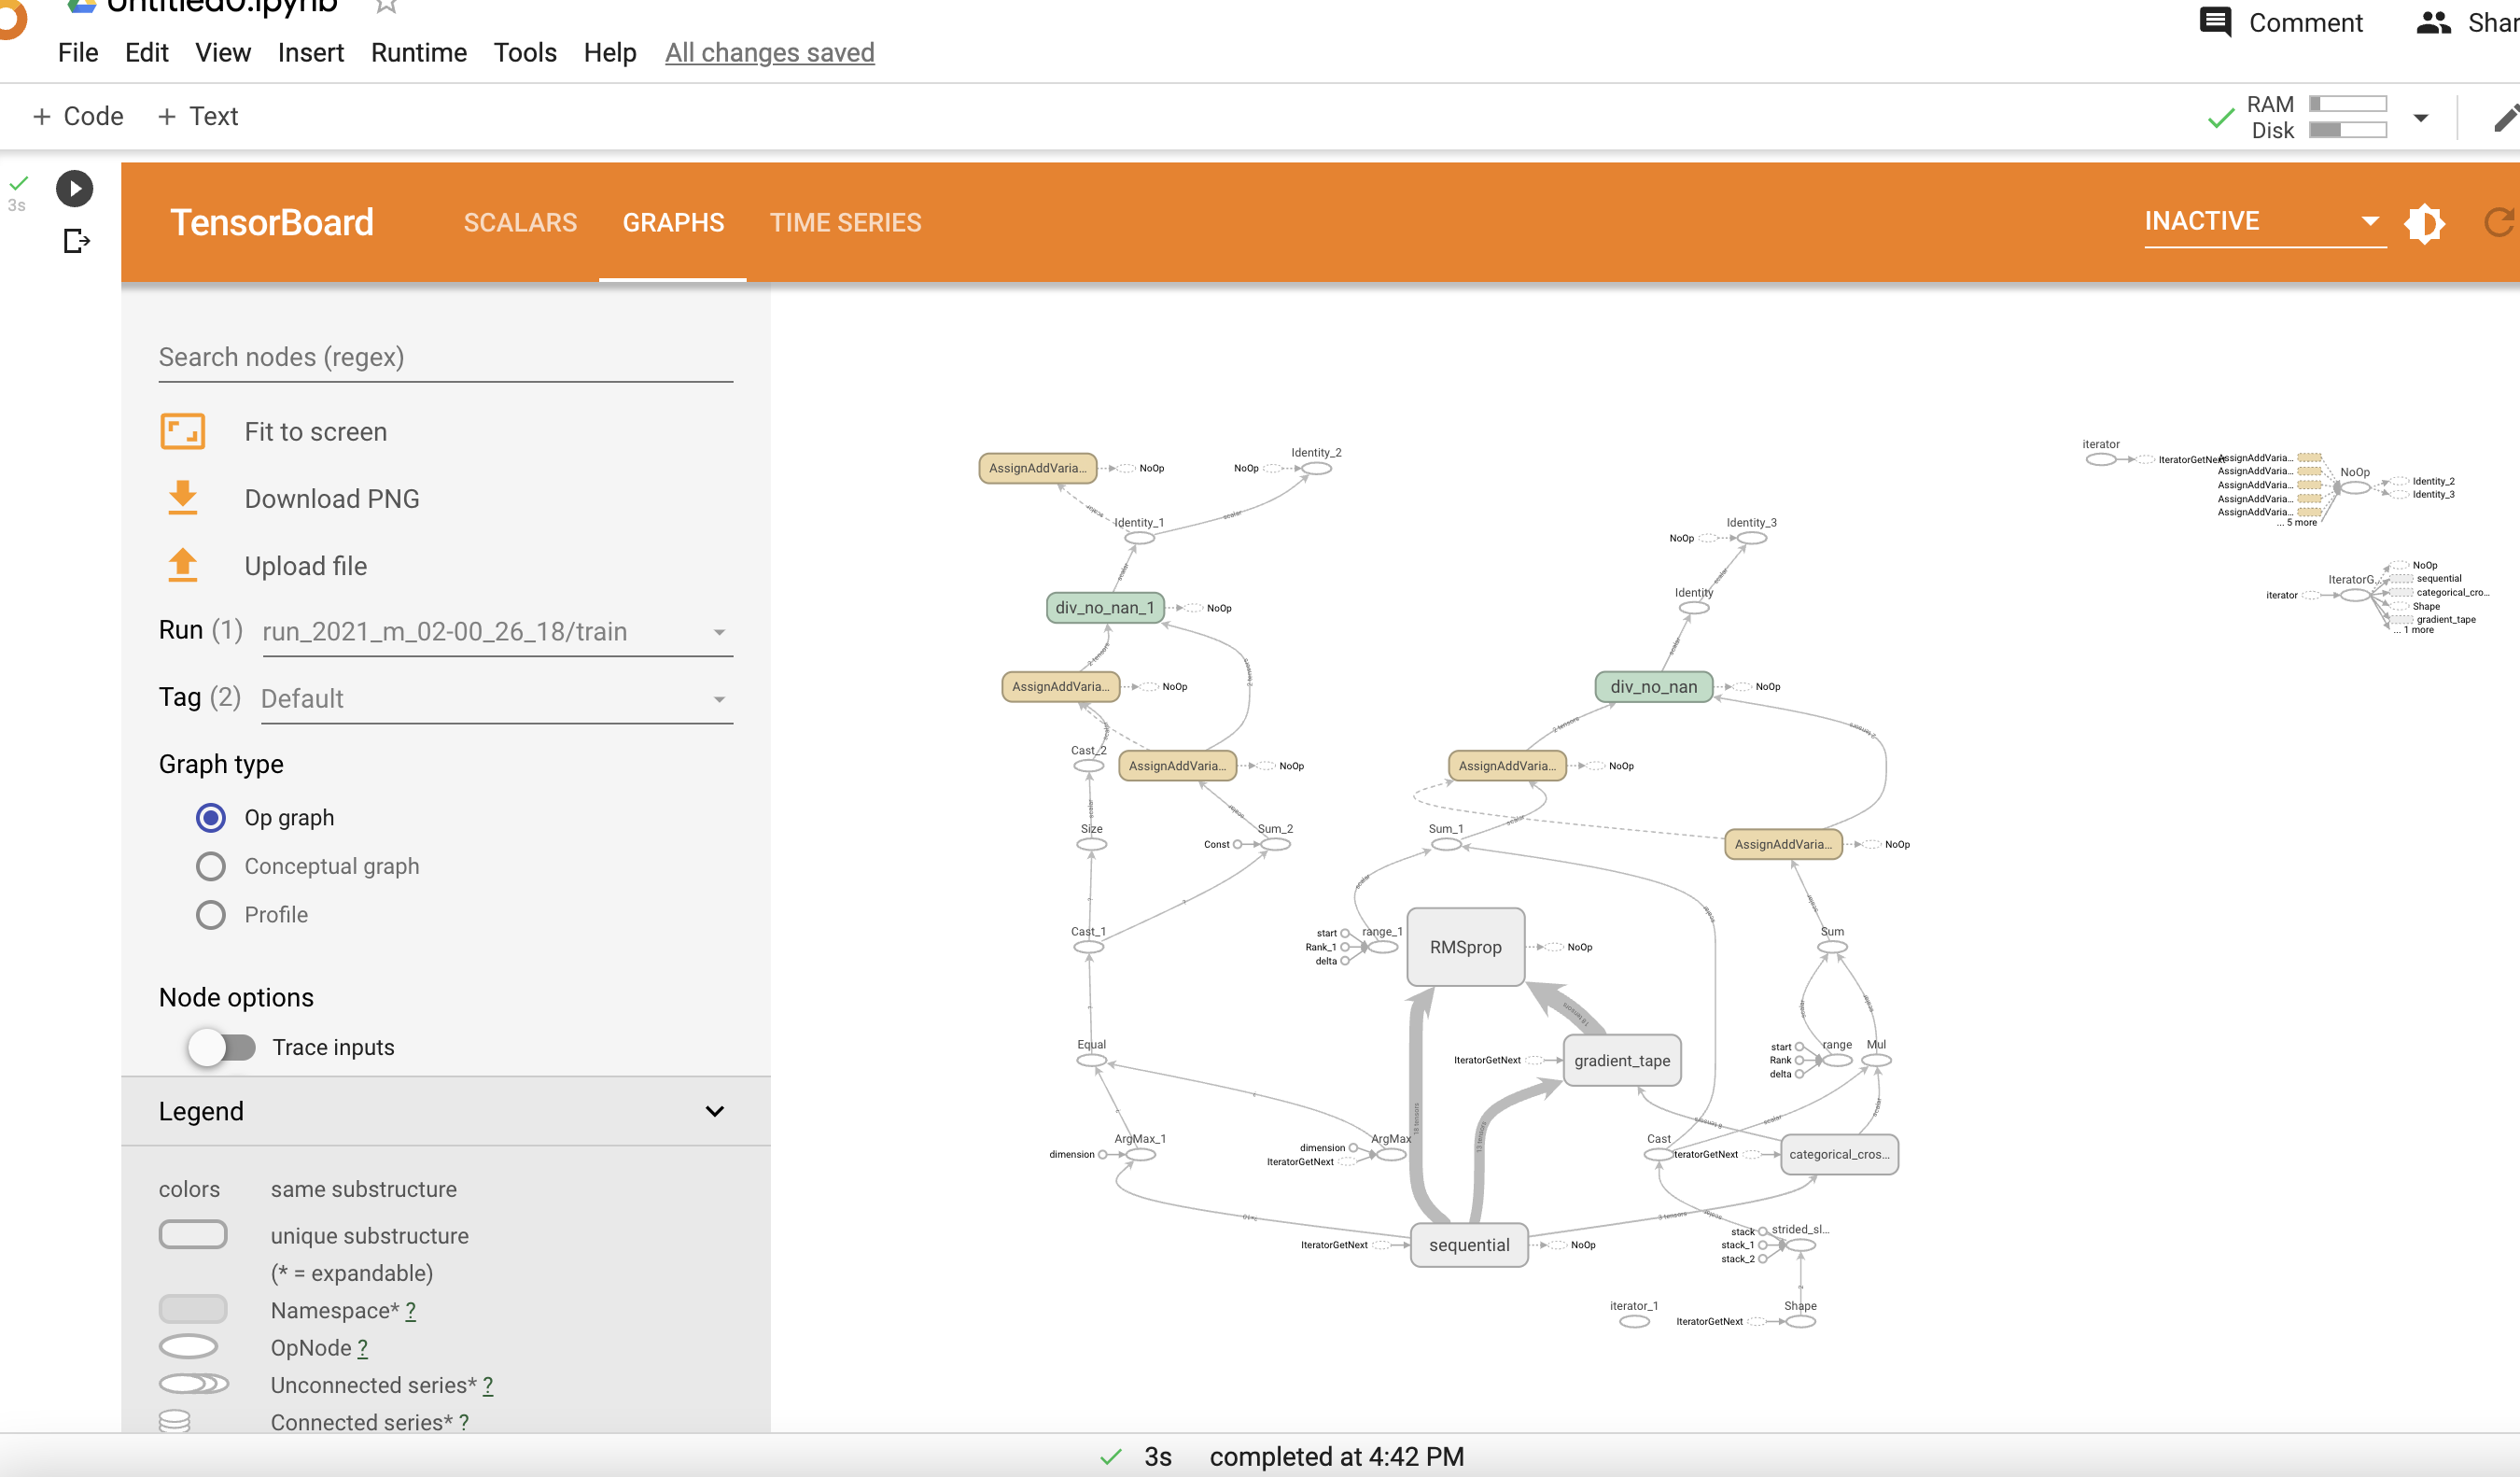Image resolution: width=2520 pixels, height=1477 pixels.
Task: Click the Upload file icon
Action: [x=182, y=565]
